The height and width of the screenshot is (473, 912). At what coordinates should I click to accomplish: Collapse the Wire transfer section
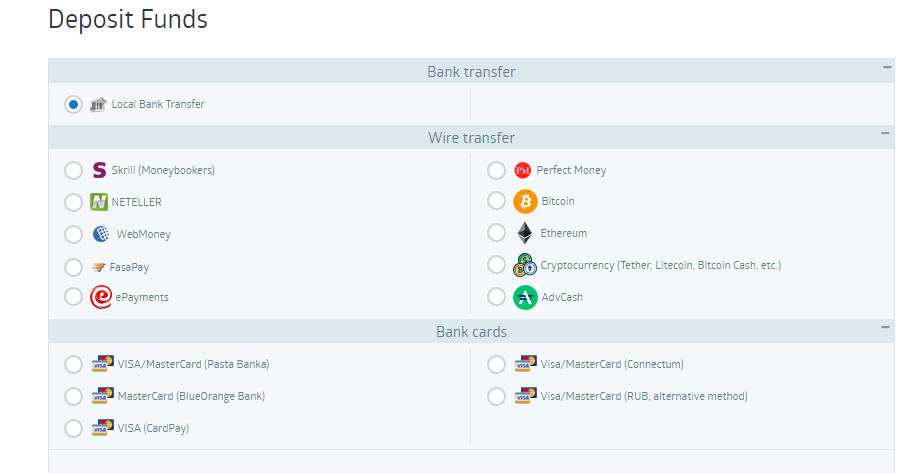[885, 133]
